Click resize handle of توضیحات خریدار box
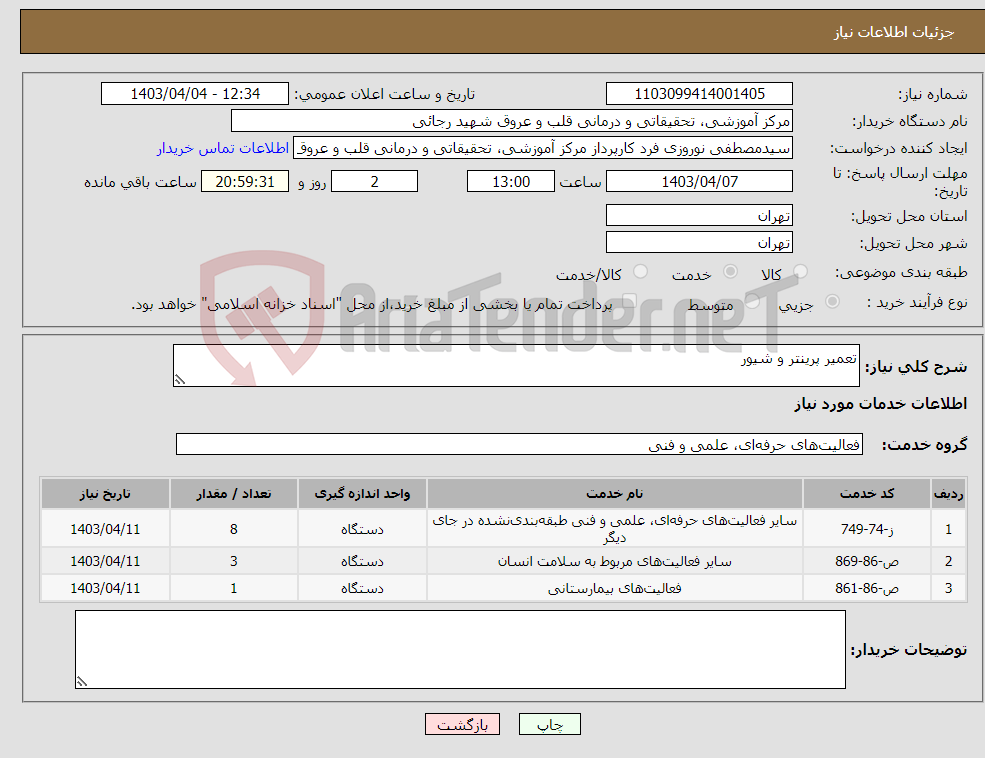The width and height of the screenshot is (985, 758). (82, 682)
